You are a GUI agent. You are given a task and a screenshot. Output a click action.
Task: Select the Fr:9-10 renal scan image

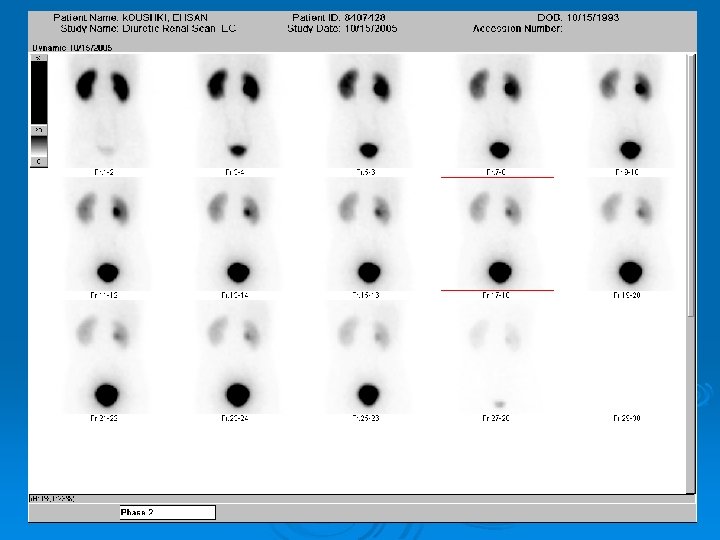[x=628, y=110]
